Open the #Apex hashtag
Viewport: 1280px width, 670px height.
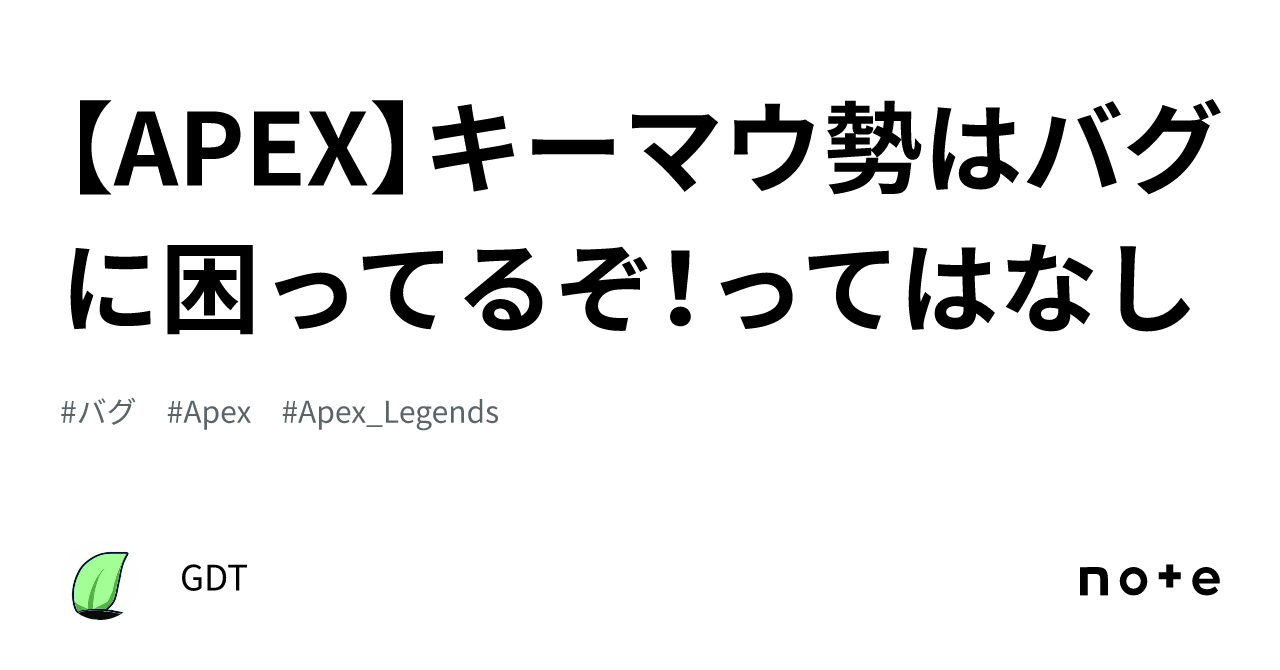[209, 412]
